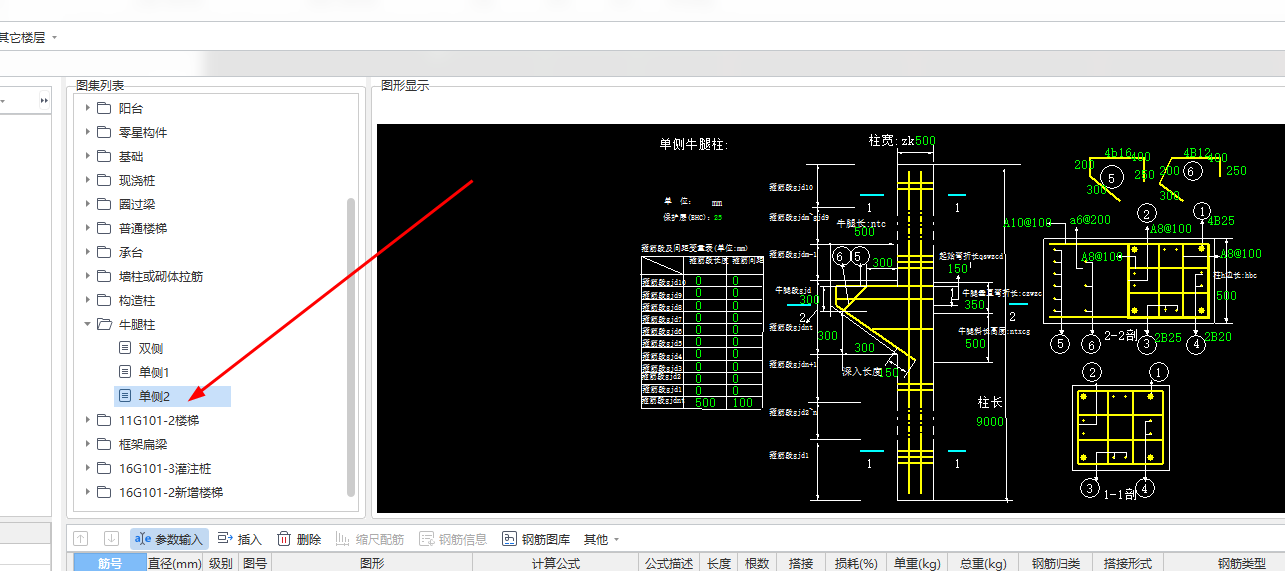Collapse the 牛腿柱 folder
This screenshot has height=571, width=1285.
coord(87,324)
